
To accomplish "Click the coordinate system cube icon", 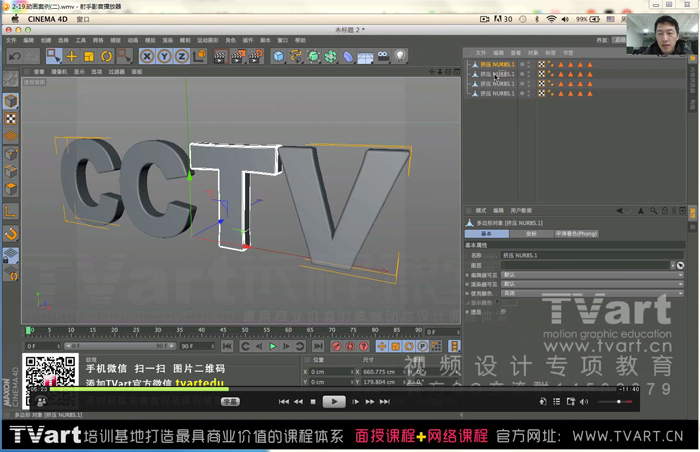I will [x=199, y=56].
